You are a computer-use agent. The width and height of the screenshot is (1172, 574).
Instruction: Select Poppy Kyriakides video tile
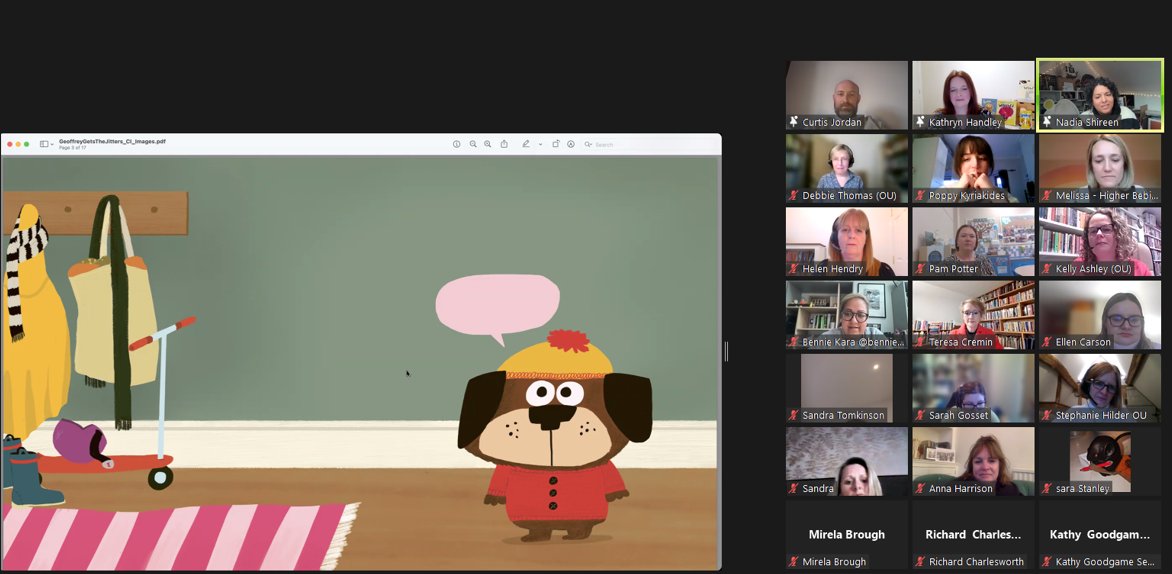coord(973,168)
